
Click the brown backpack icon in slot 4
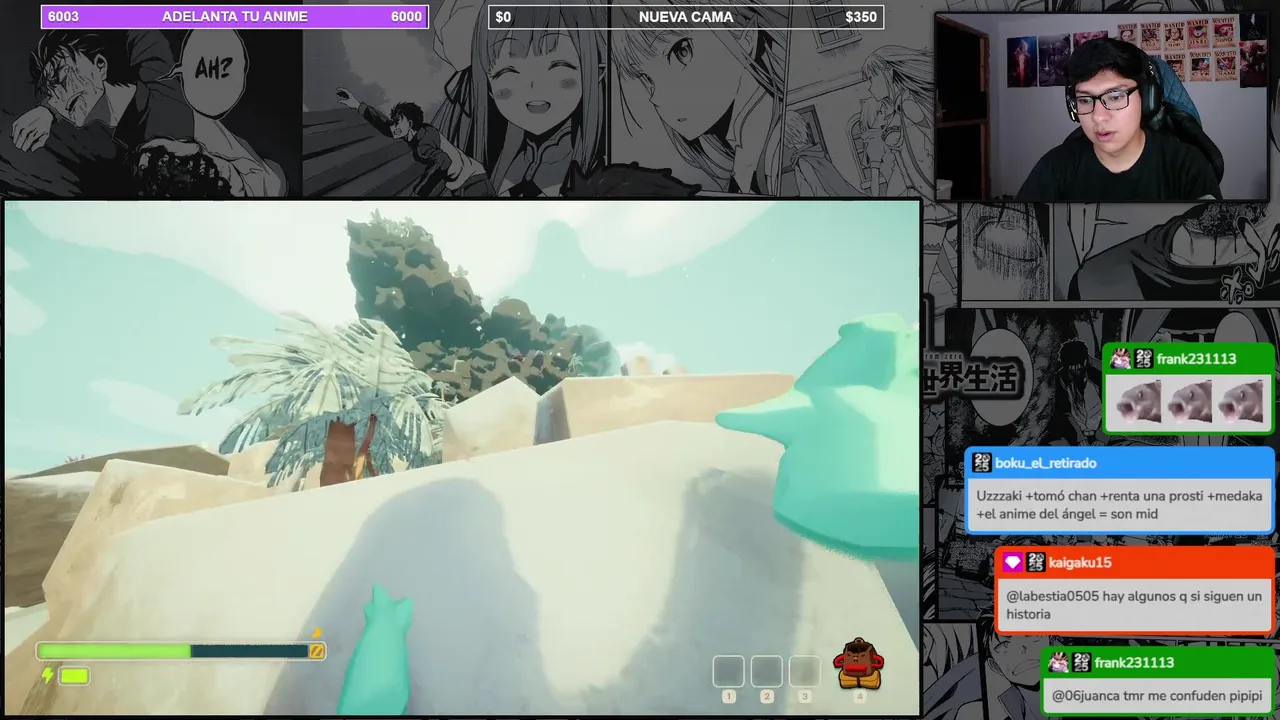tap(858, 664)
